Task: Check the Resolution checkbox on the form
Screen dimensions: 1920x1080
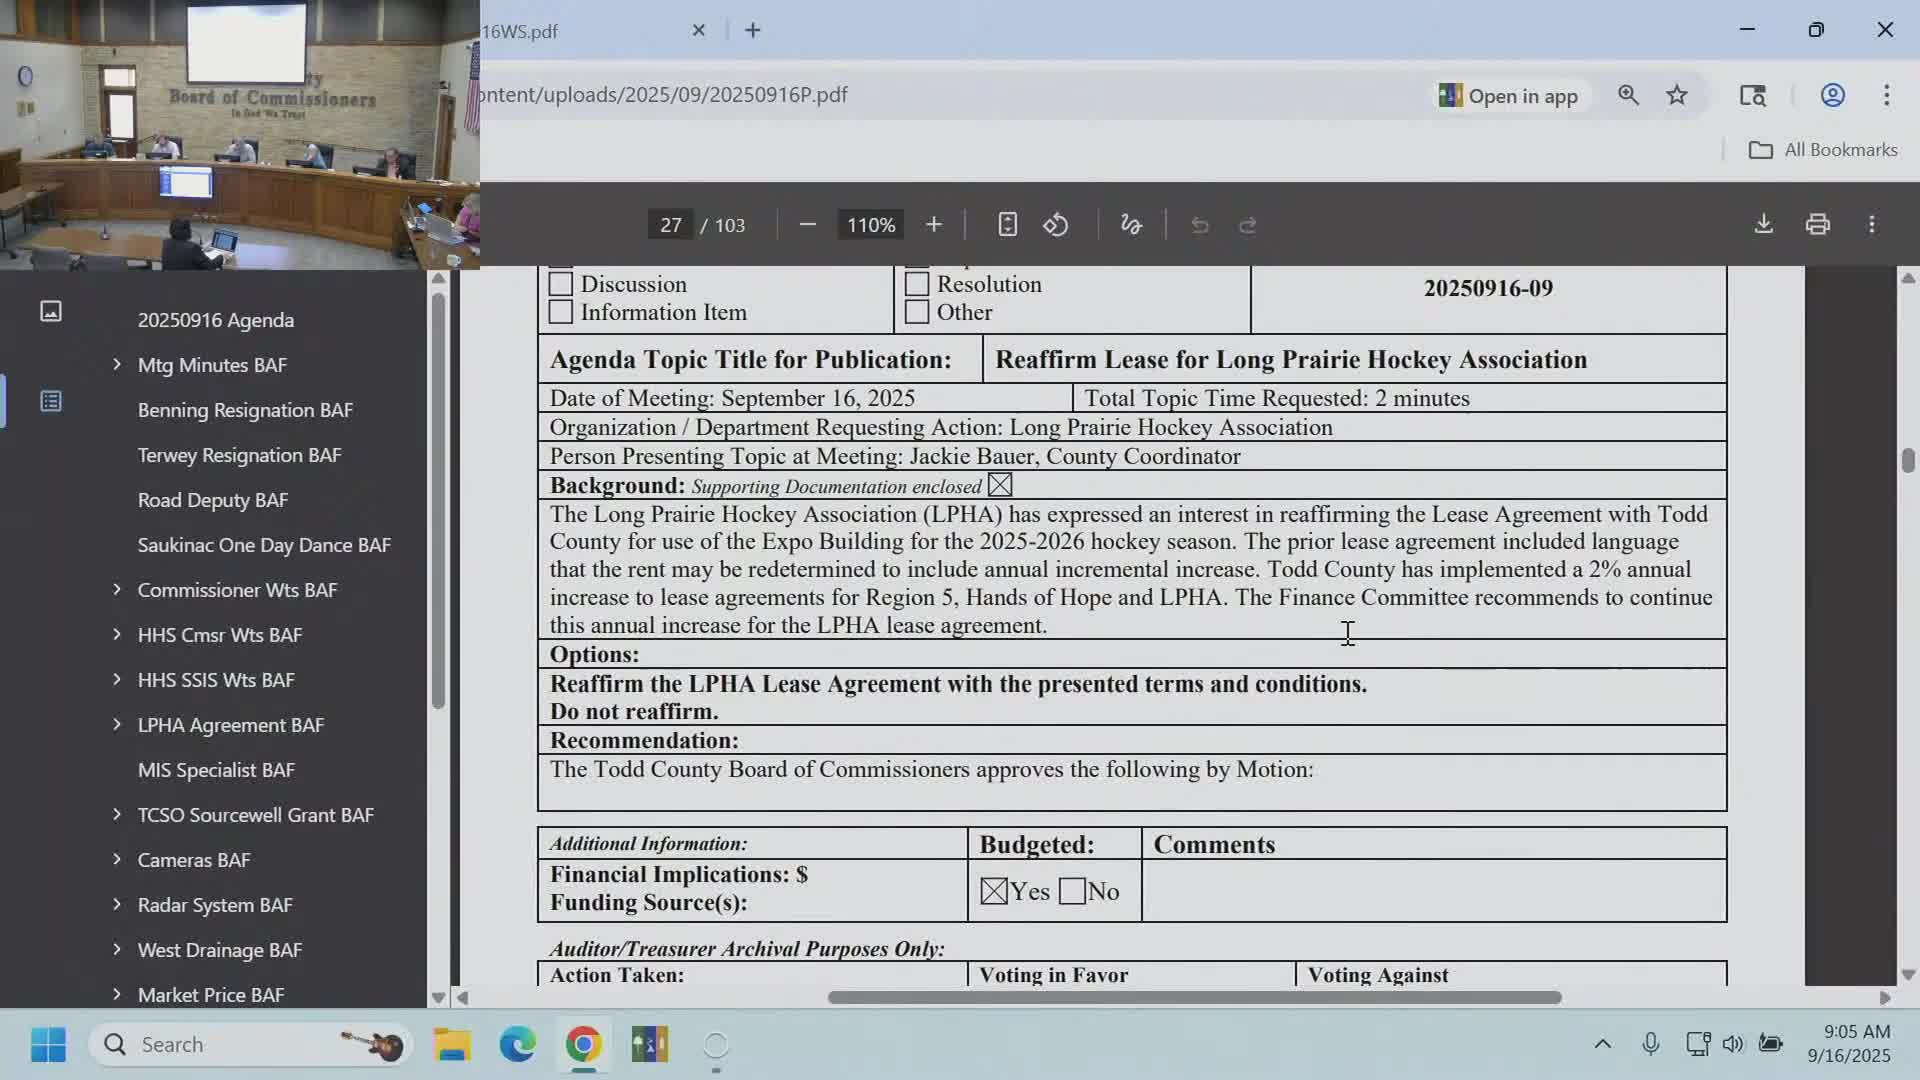Action: [916, 284]
